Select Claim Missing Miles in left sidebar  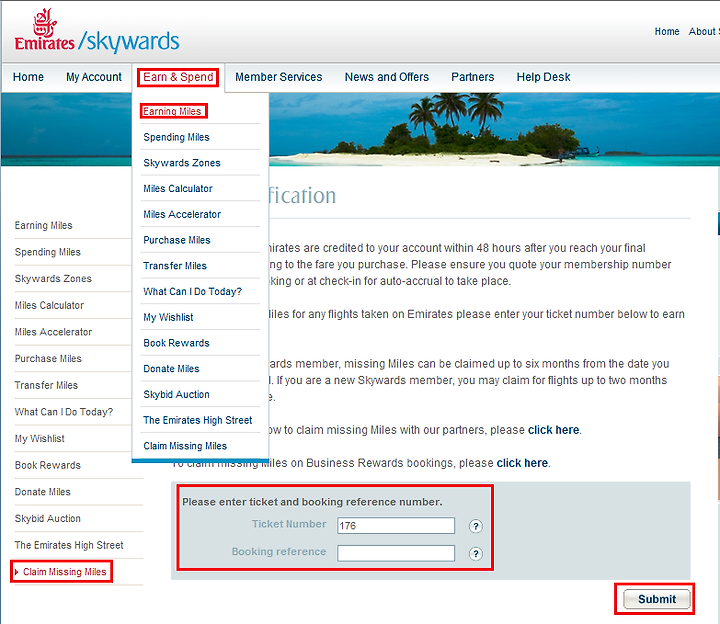click(65, 572)
